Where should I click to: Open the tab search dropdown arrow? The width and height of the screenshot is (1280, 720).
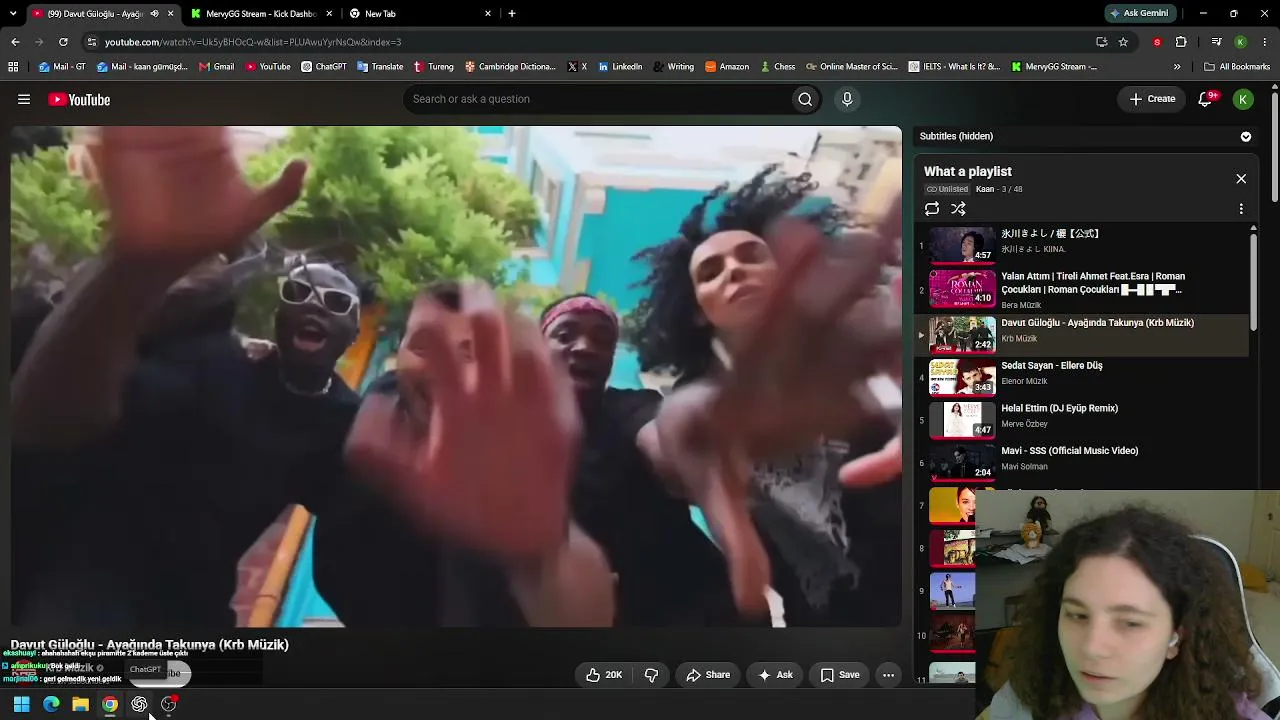tap(13, 14)
